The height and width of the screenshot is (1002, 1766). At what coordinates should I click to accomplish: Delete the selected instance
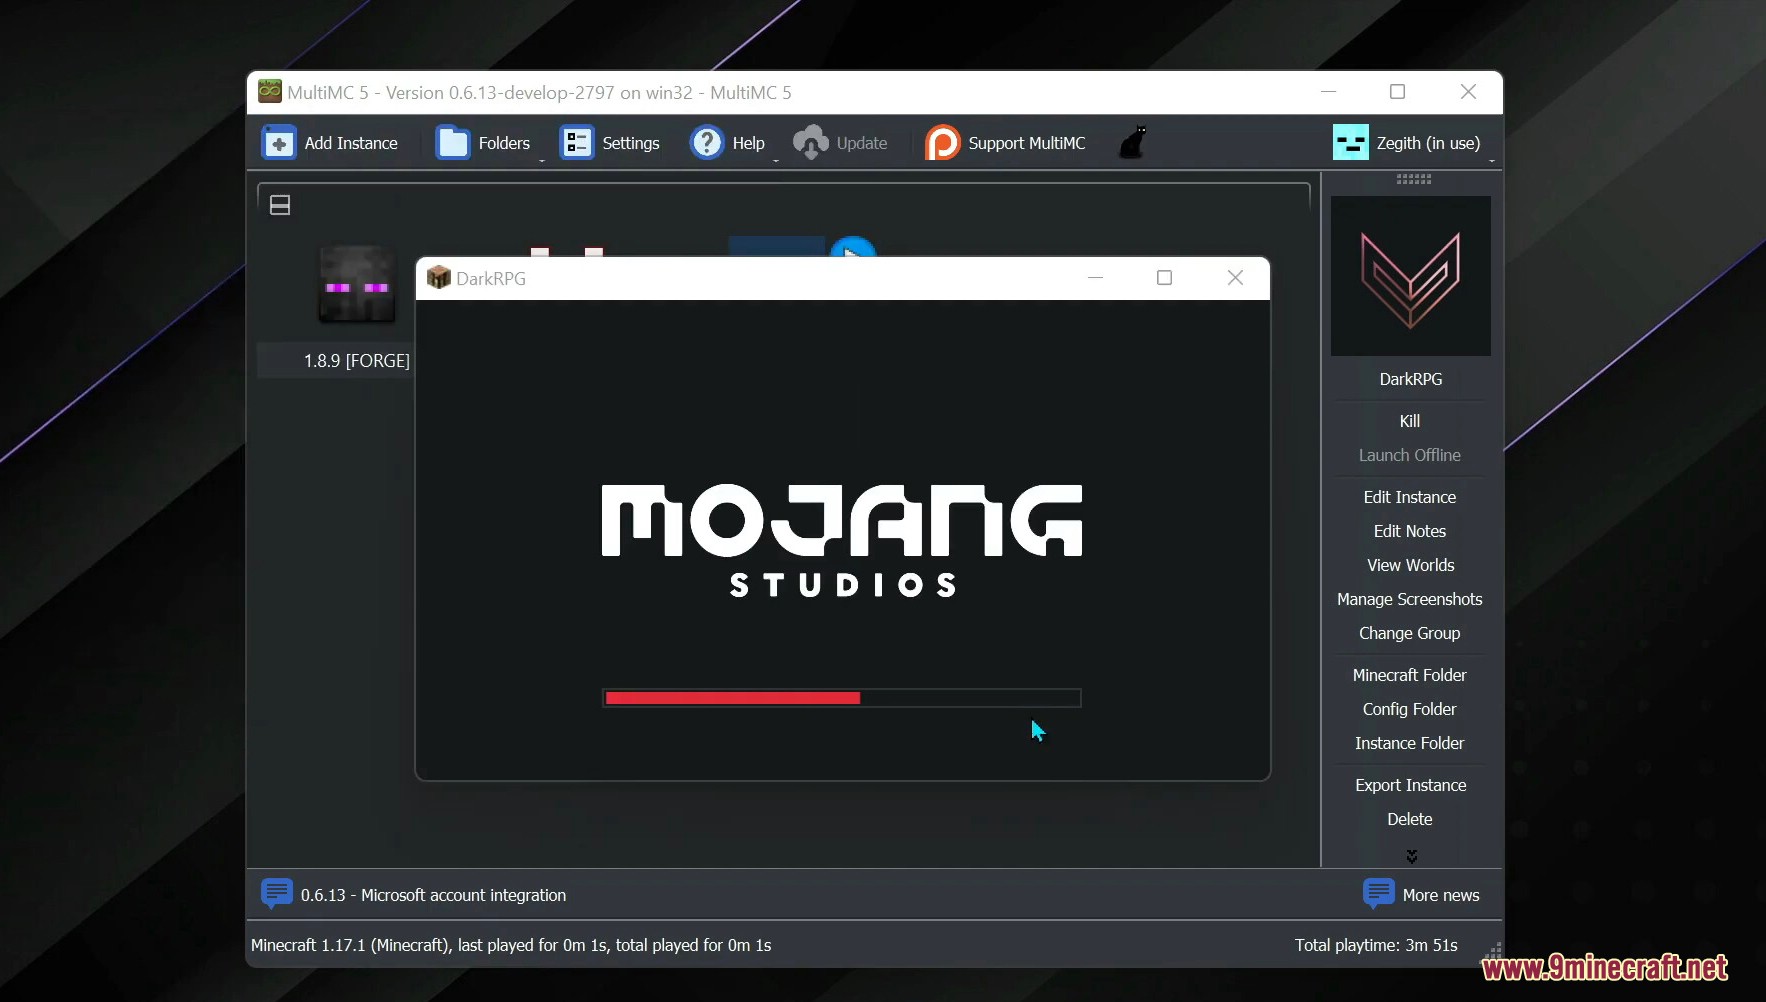tap(1410, 819)
